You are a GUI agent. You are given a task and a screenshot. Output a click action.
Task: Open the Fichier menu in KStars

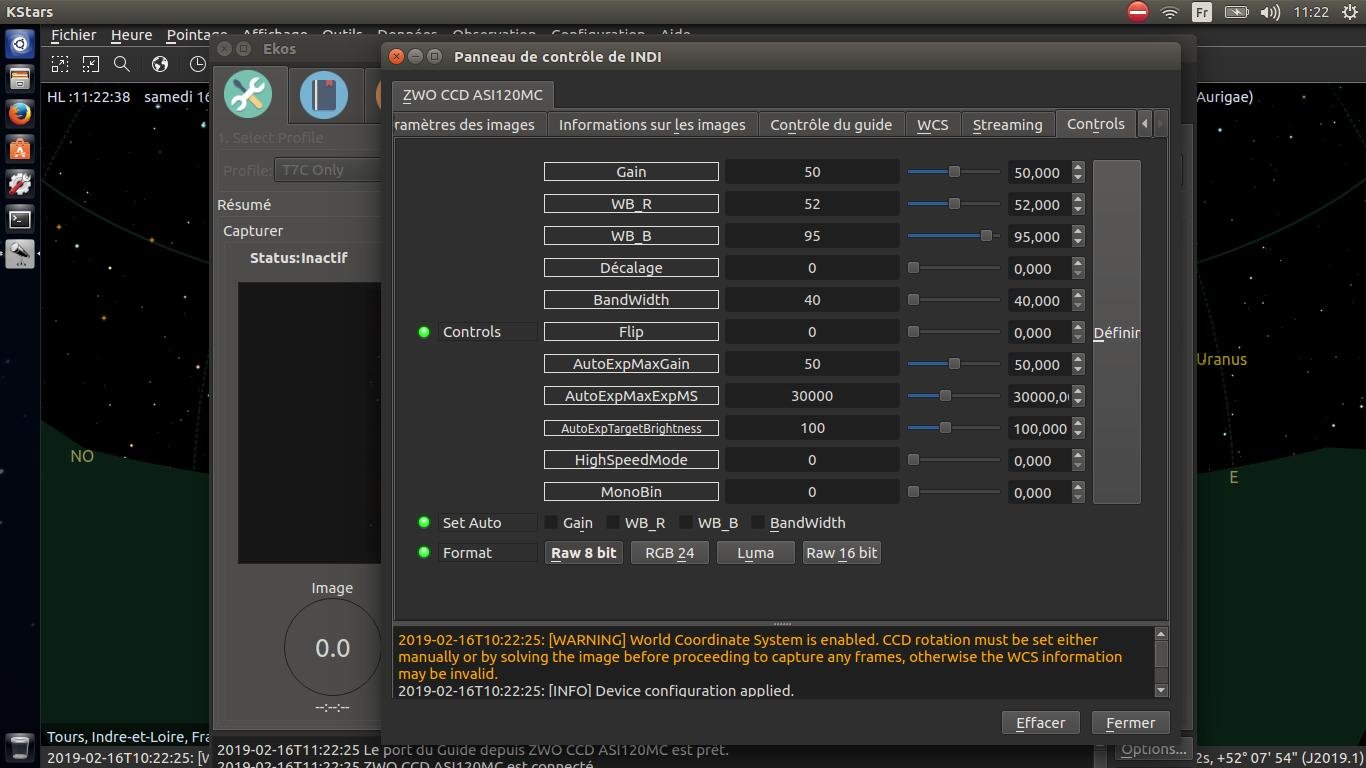pos(74,35)
